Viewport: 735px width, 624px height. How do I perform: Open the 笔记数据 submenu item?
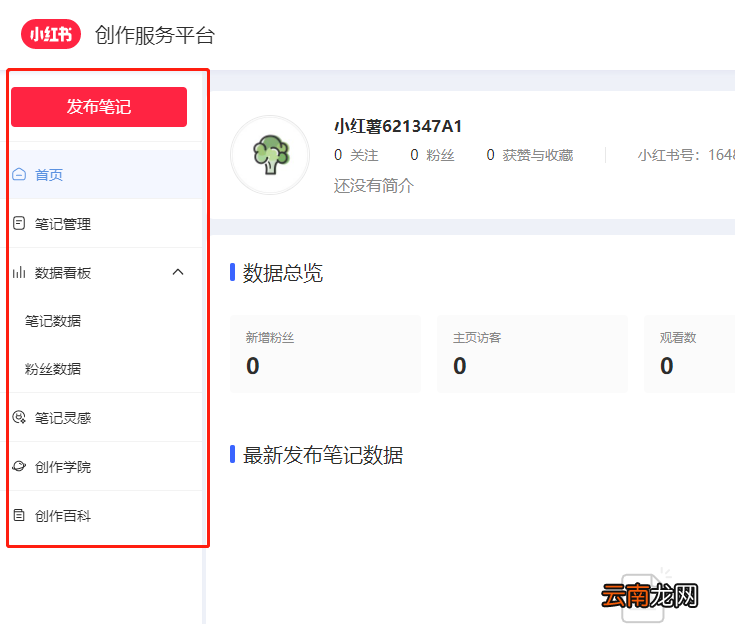click(53, 321)
